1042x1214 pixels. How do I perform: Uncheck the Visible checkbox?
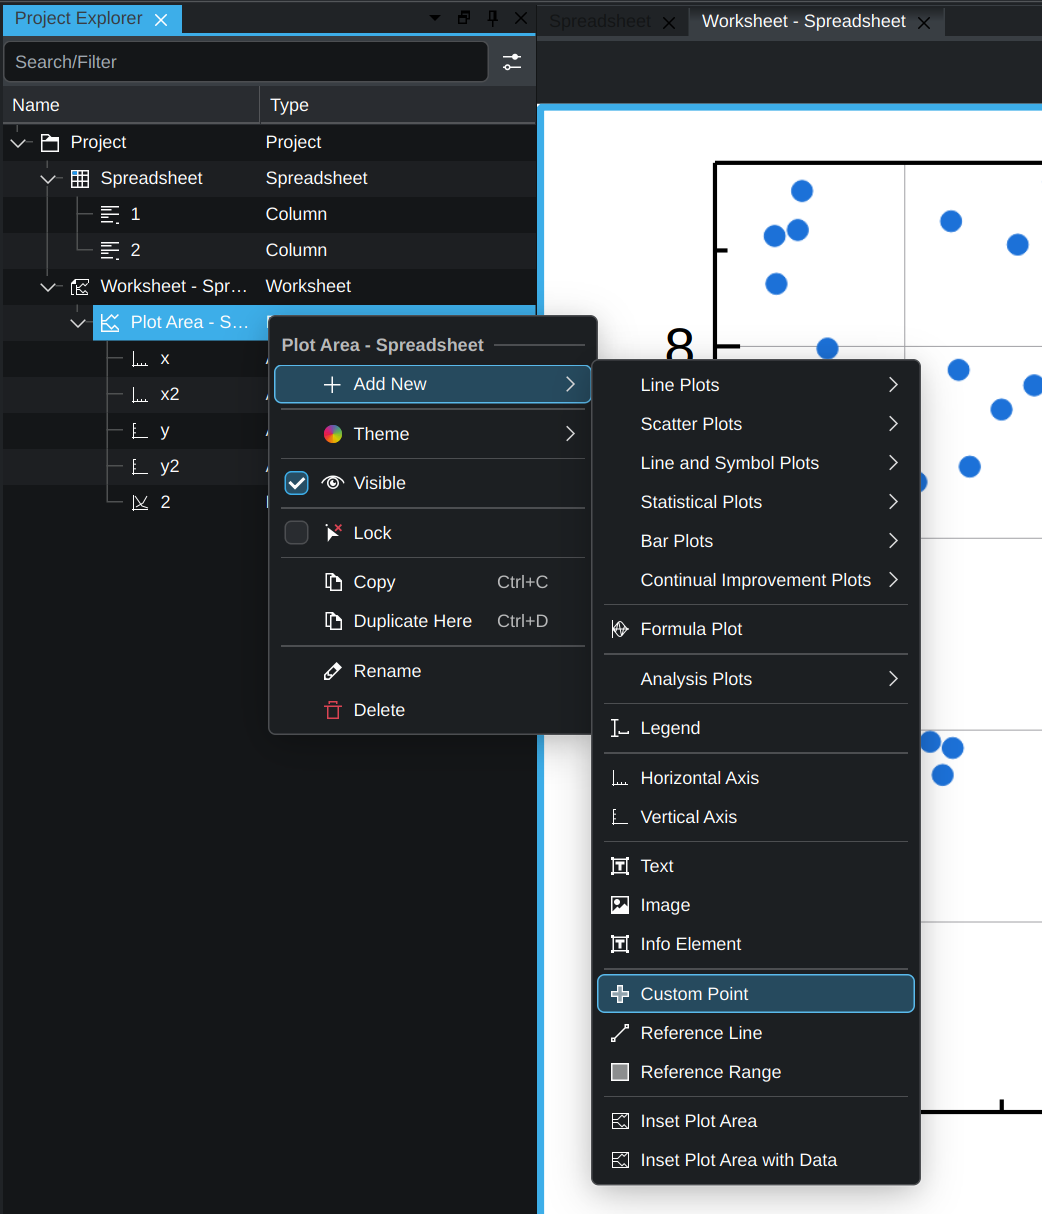(297, 483)
